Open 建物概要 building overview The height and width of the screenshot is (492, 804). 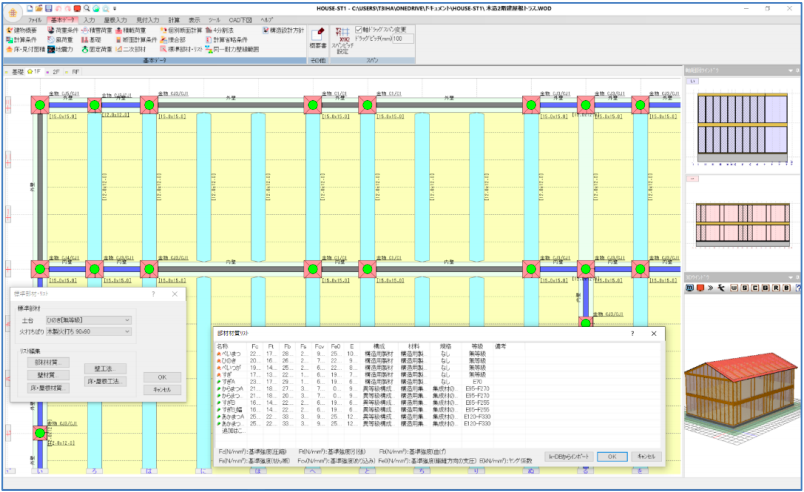click(x=22, y=30)
